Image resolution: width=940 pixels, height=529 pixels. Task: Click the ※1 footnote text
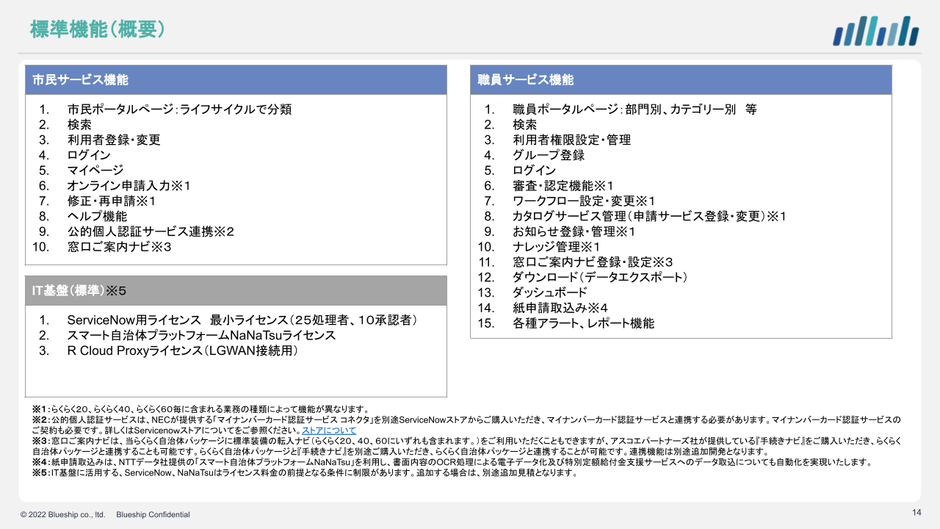pyautogui.click(x=202, y=409)
